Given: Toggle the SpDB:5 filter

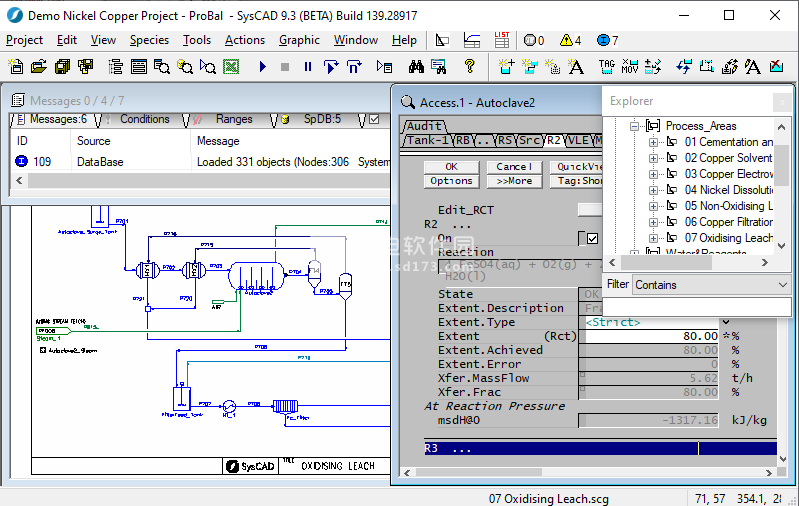Looking at the screenshot, I should (316, 119).
